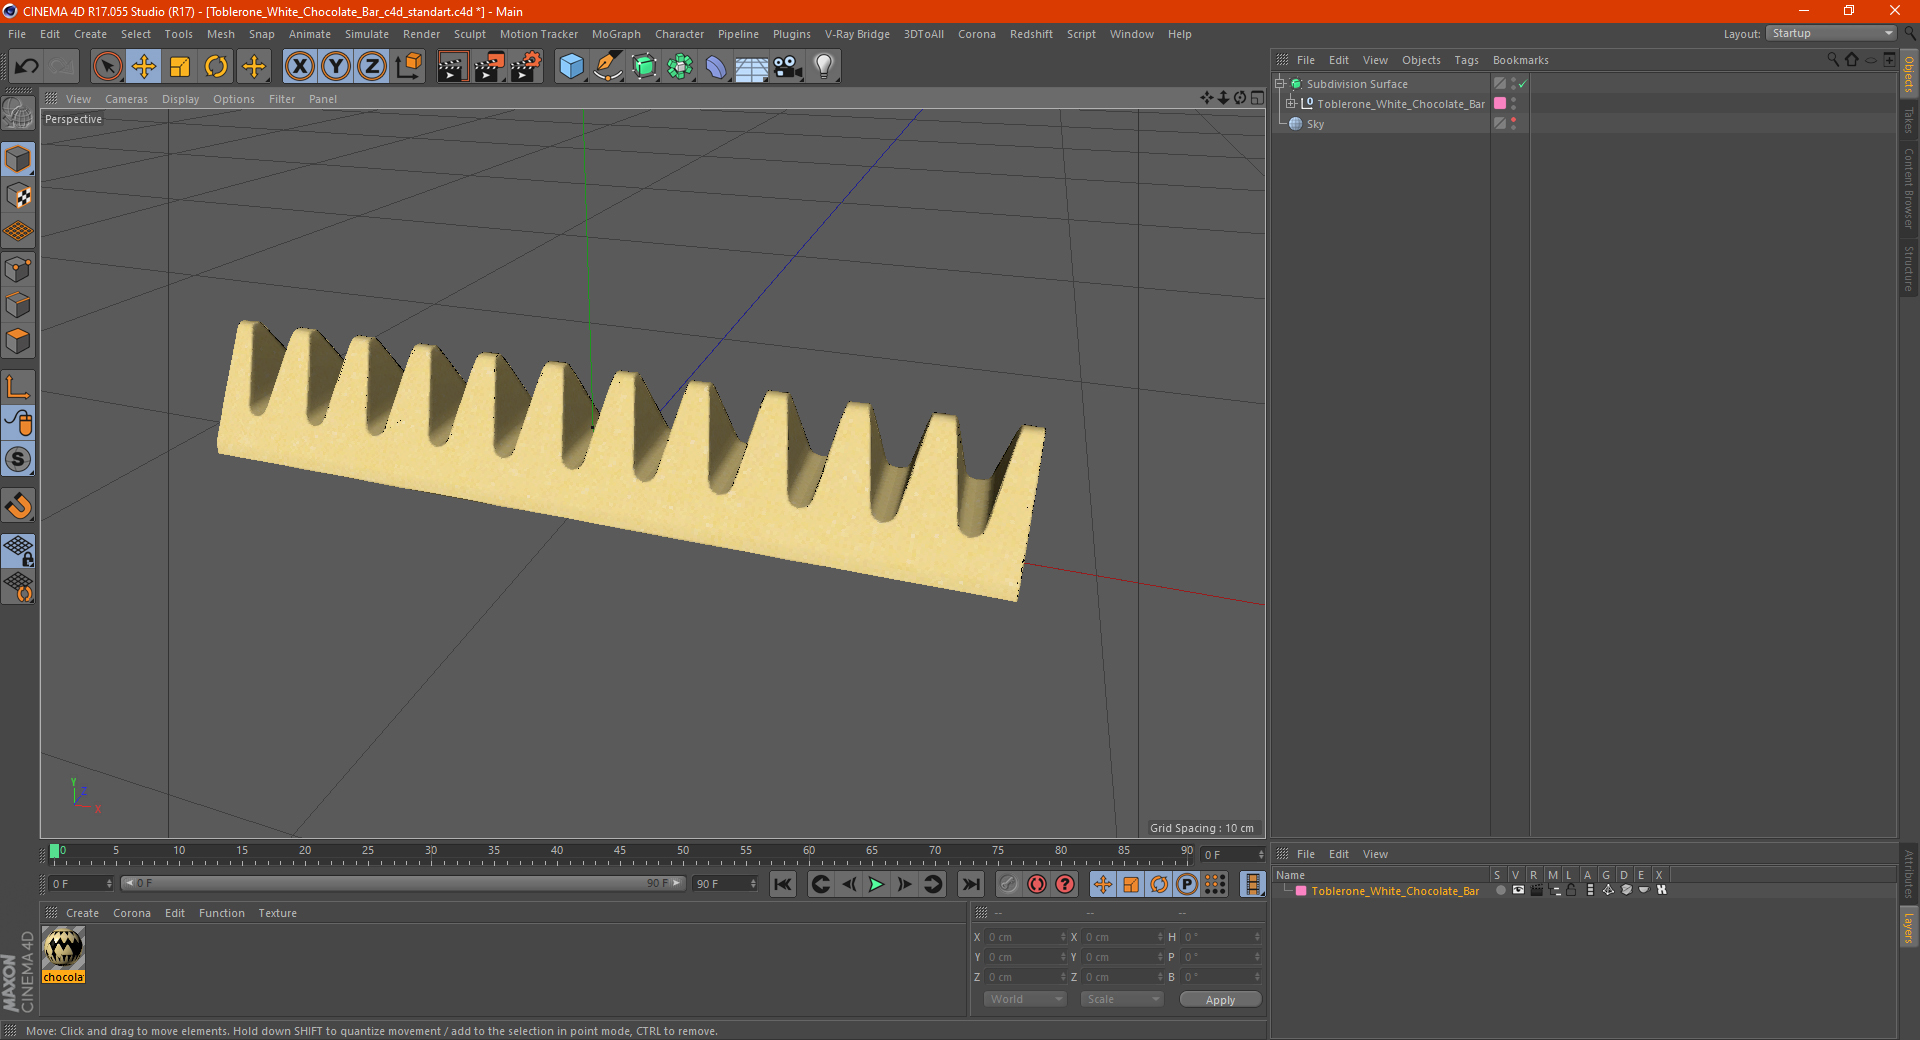Open viewport Display menu
1920x1040 pixels.
180,99
